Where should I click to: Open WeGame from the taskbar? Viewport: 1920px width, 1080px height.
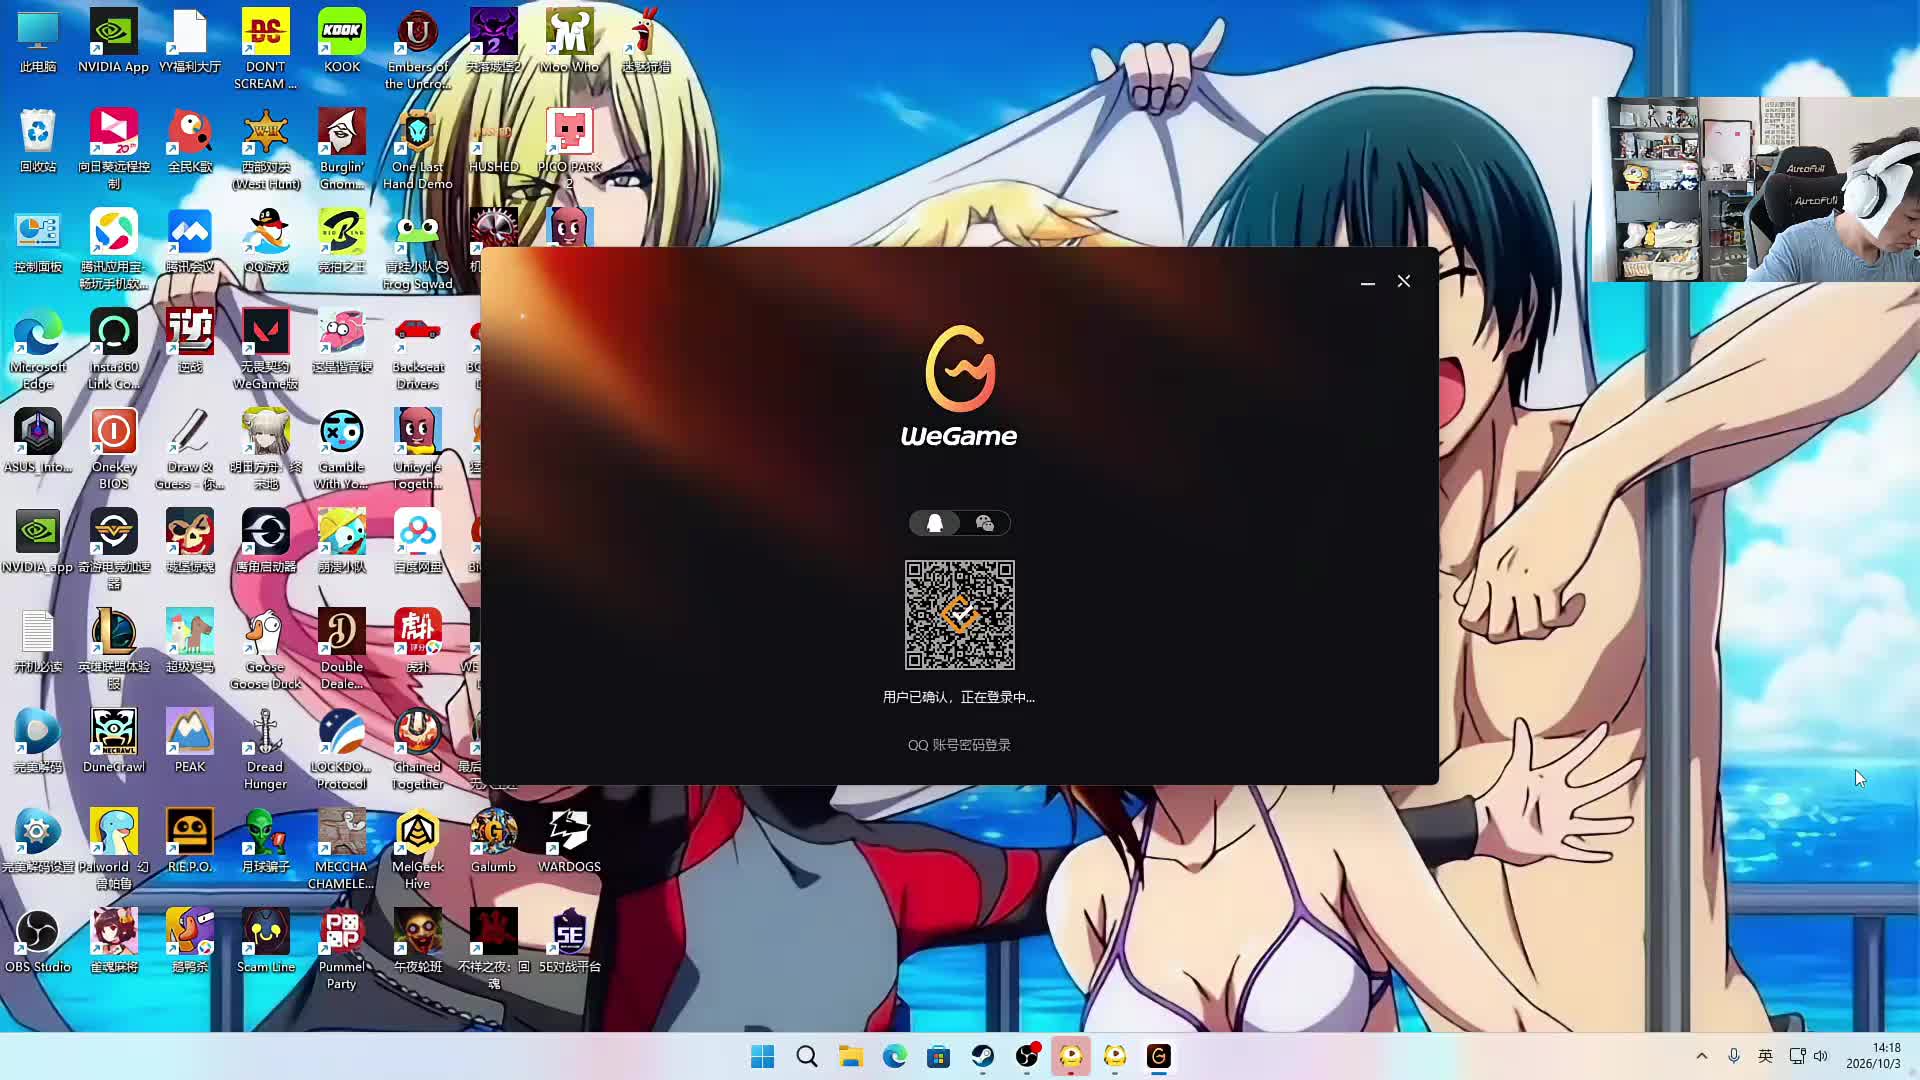tap(1159, 1056)
